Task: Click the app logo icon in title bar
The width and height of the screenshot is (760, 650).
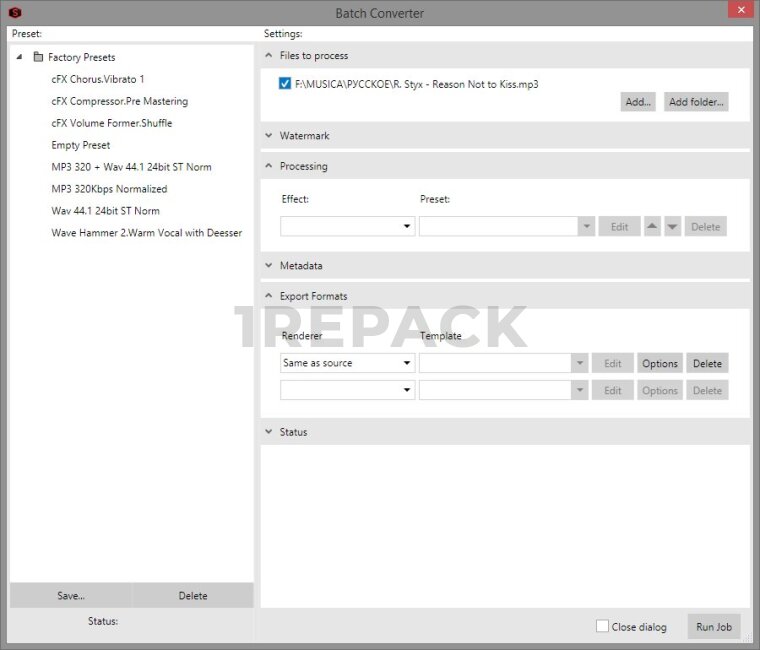Action: (x=15, y=13)
